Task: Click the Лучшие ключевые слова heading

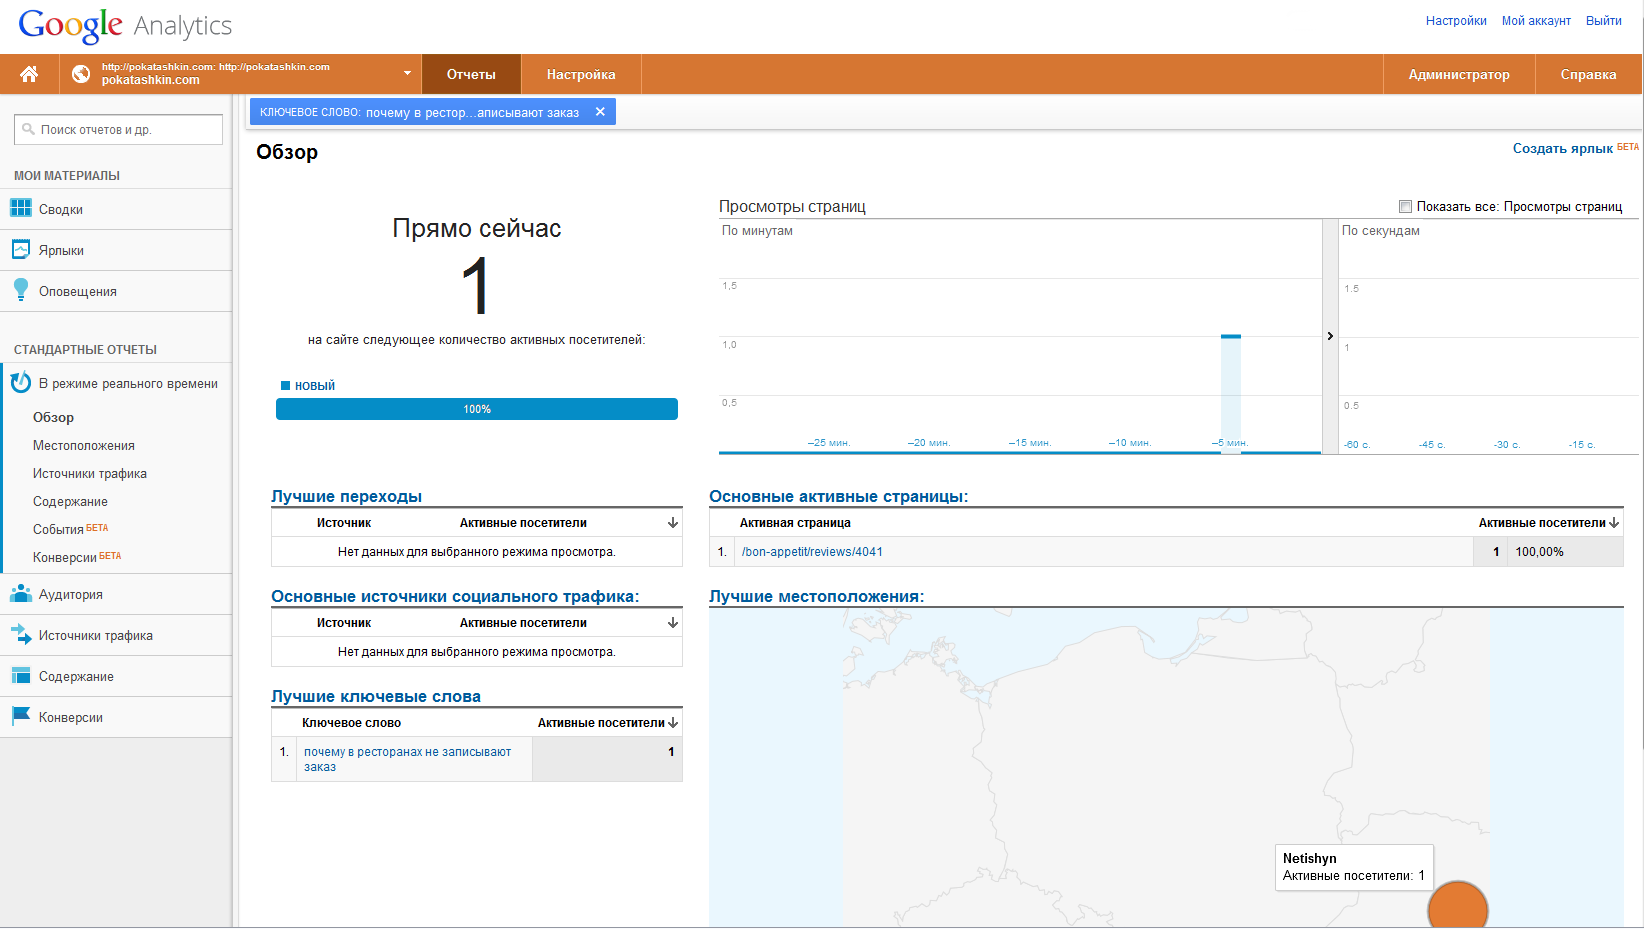Action: point(376,696)
